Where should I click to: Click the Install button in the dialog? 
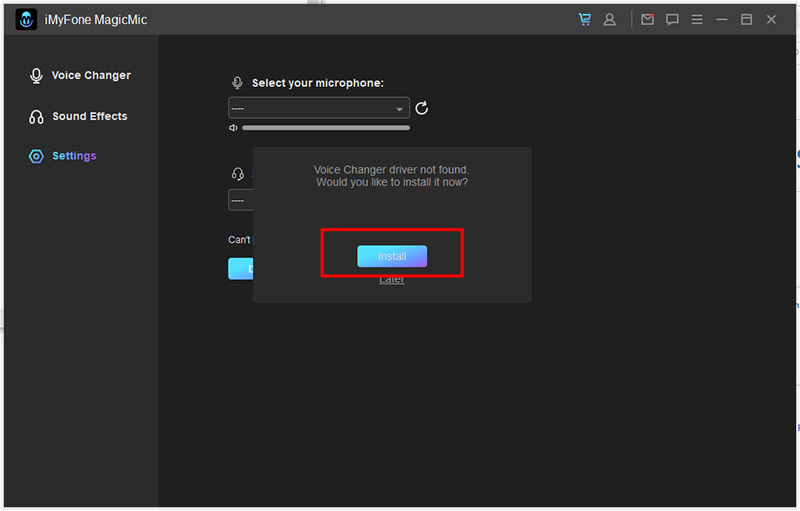point(392,256)
